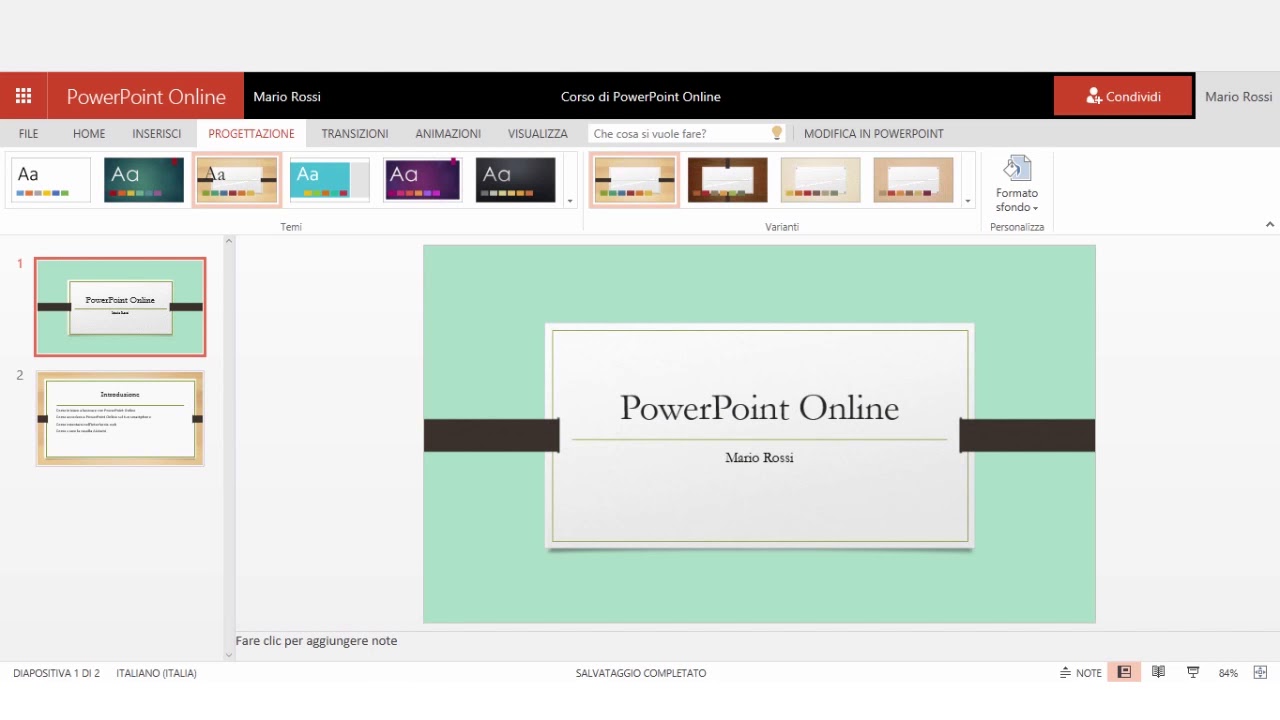Click SALVATAGGIO COMPLETATO status
The image size is (1280, 720).
641,673
